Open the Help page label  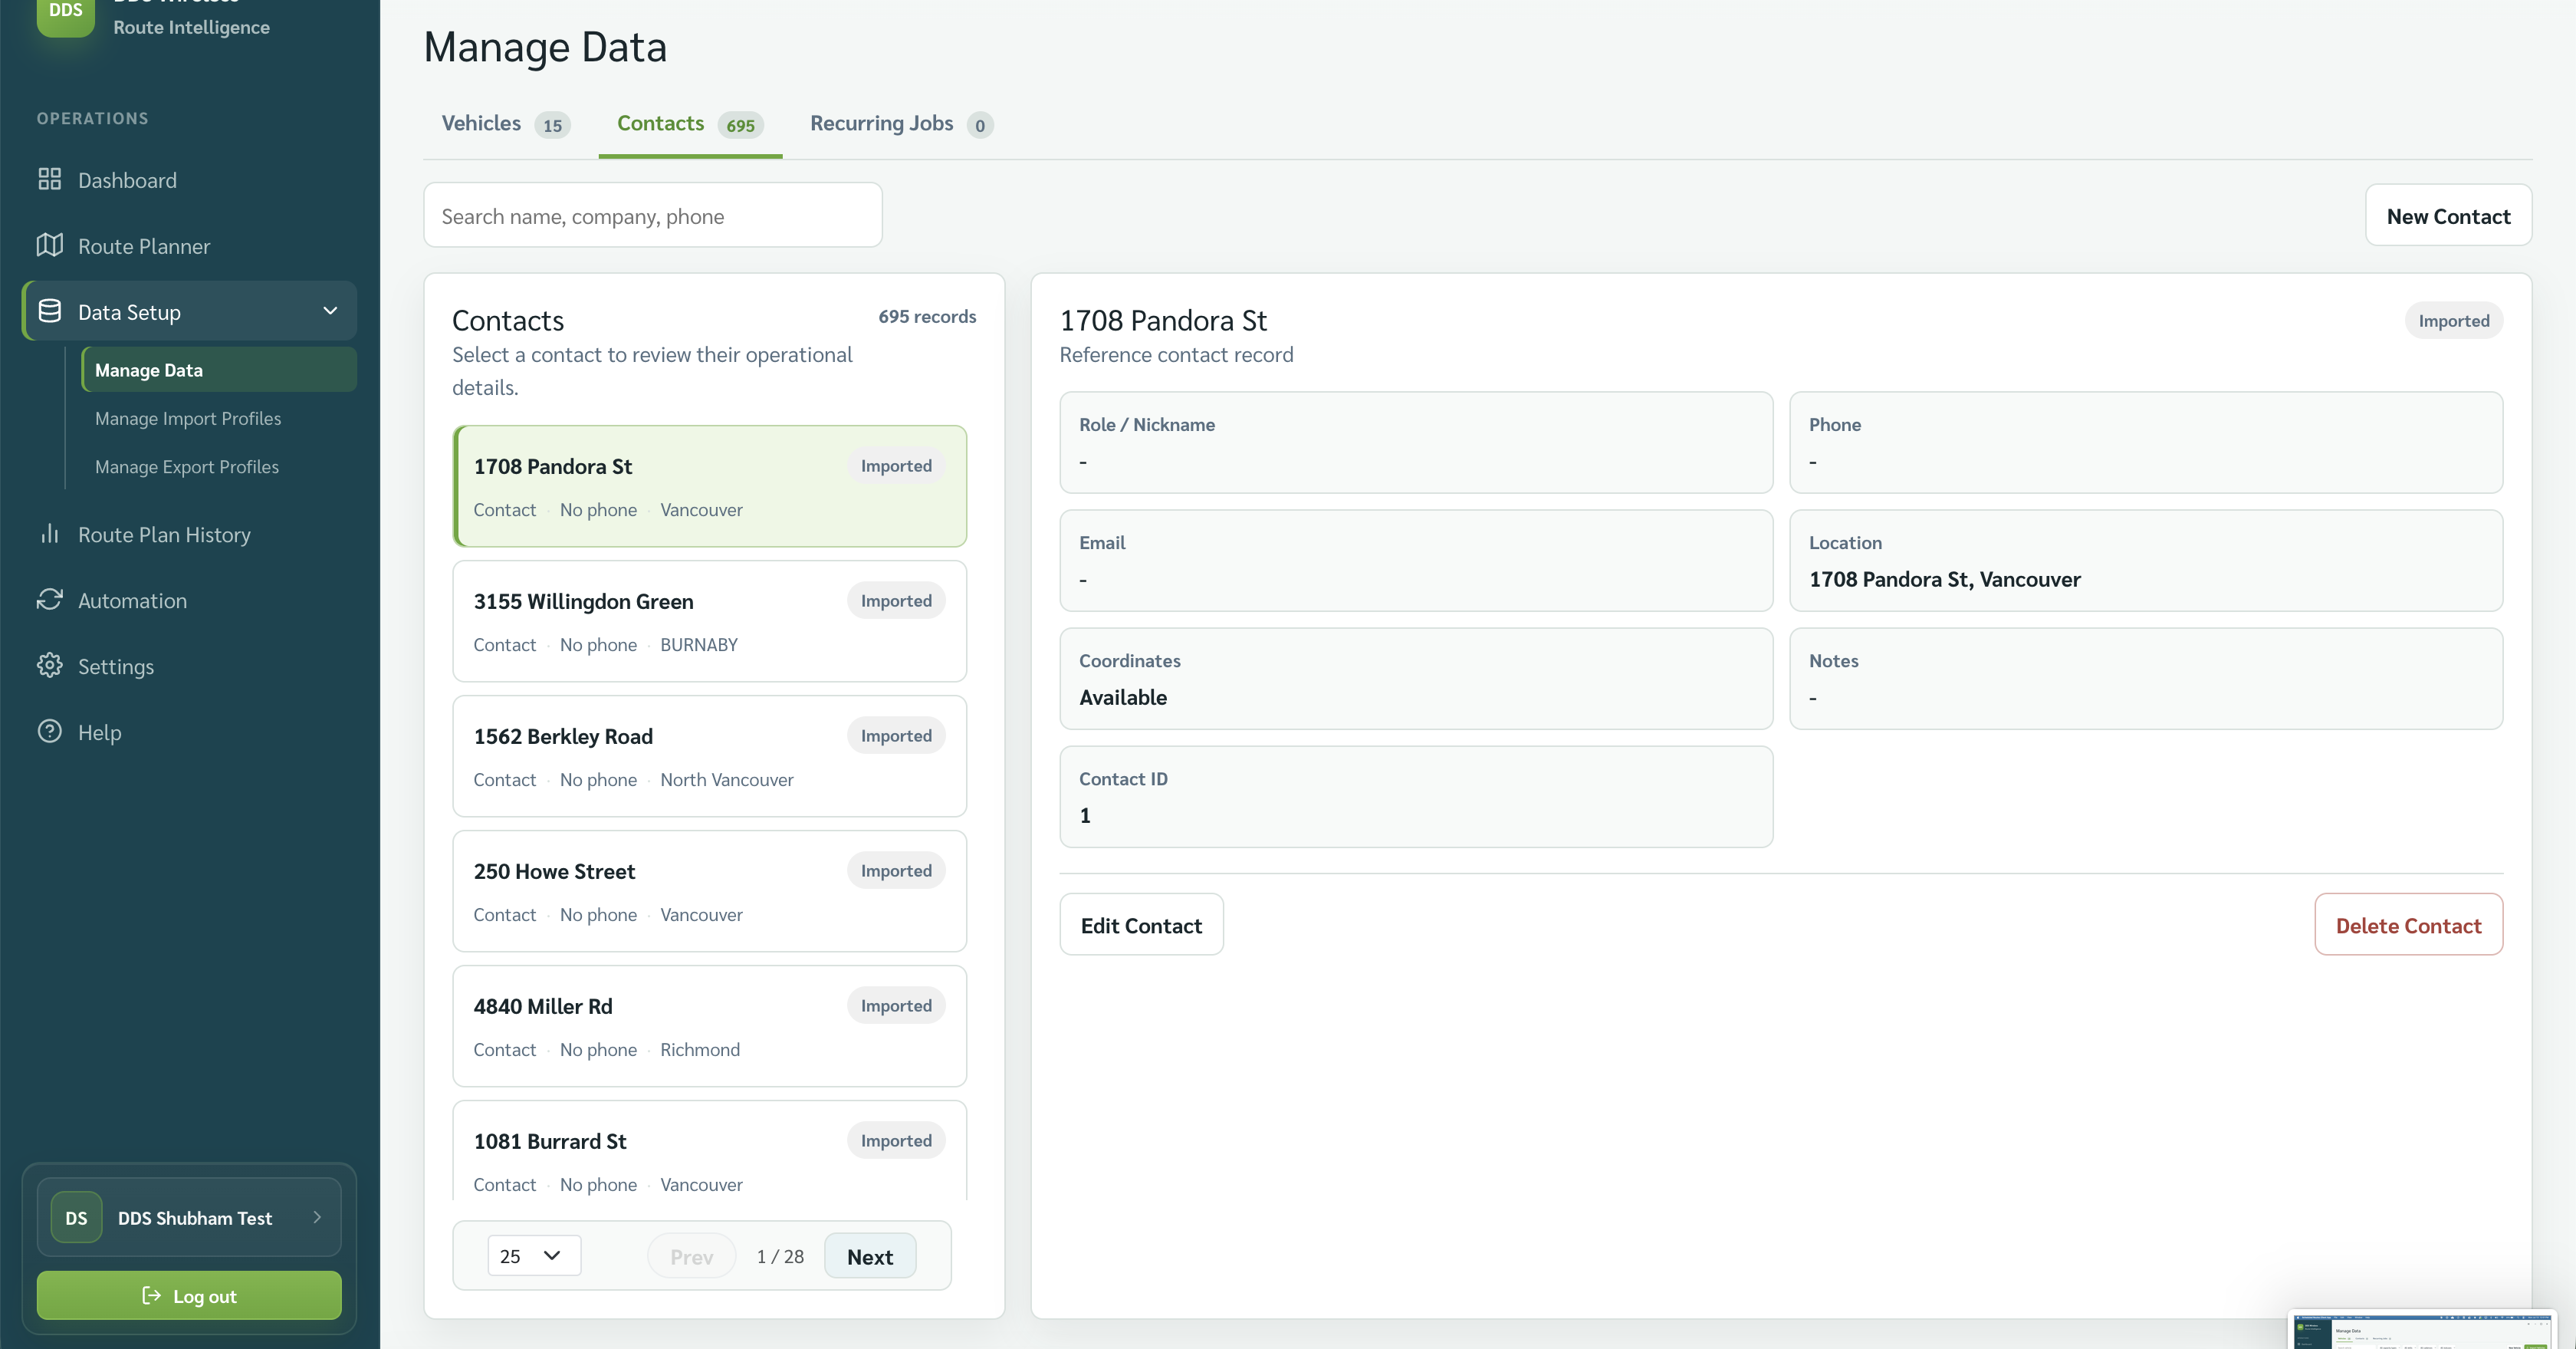pos(100,732)
